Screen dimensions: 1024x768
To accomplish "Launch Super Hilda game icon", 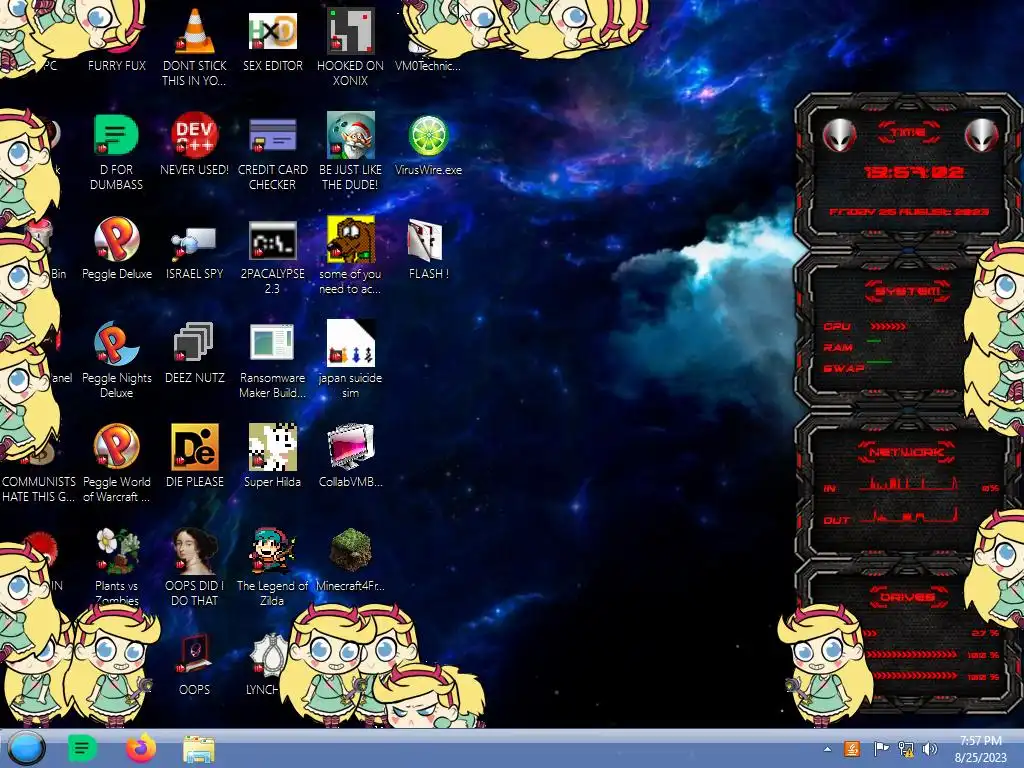I will coord(272,447).
